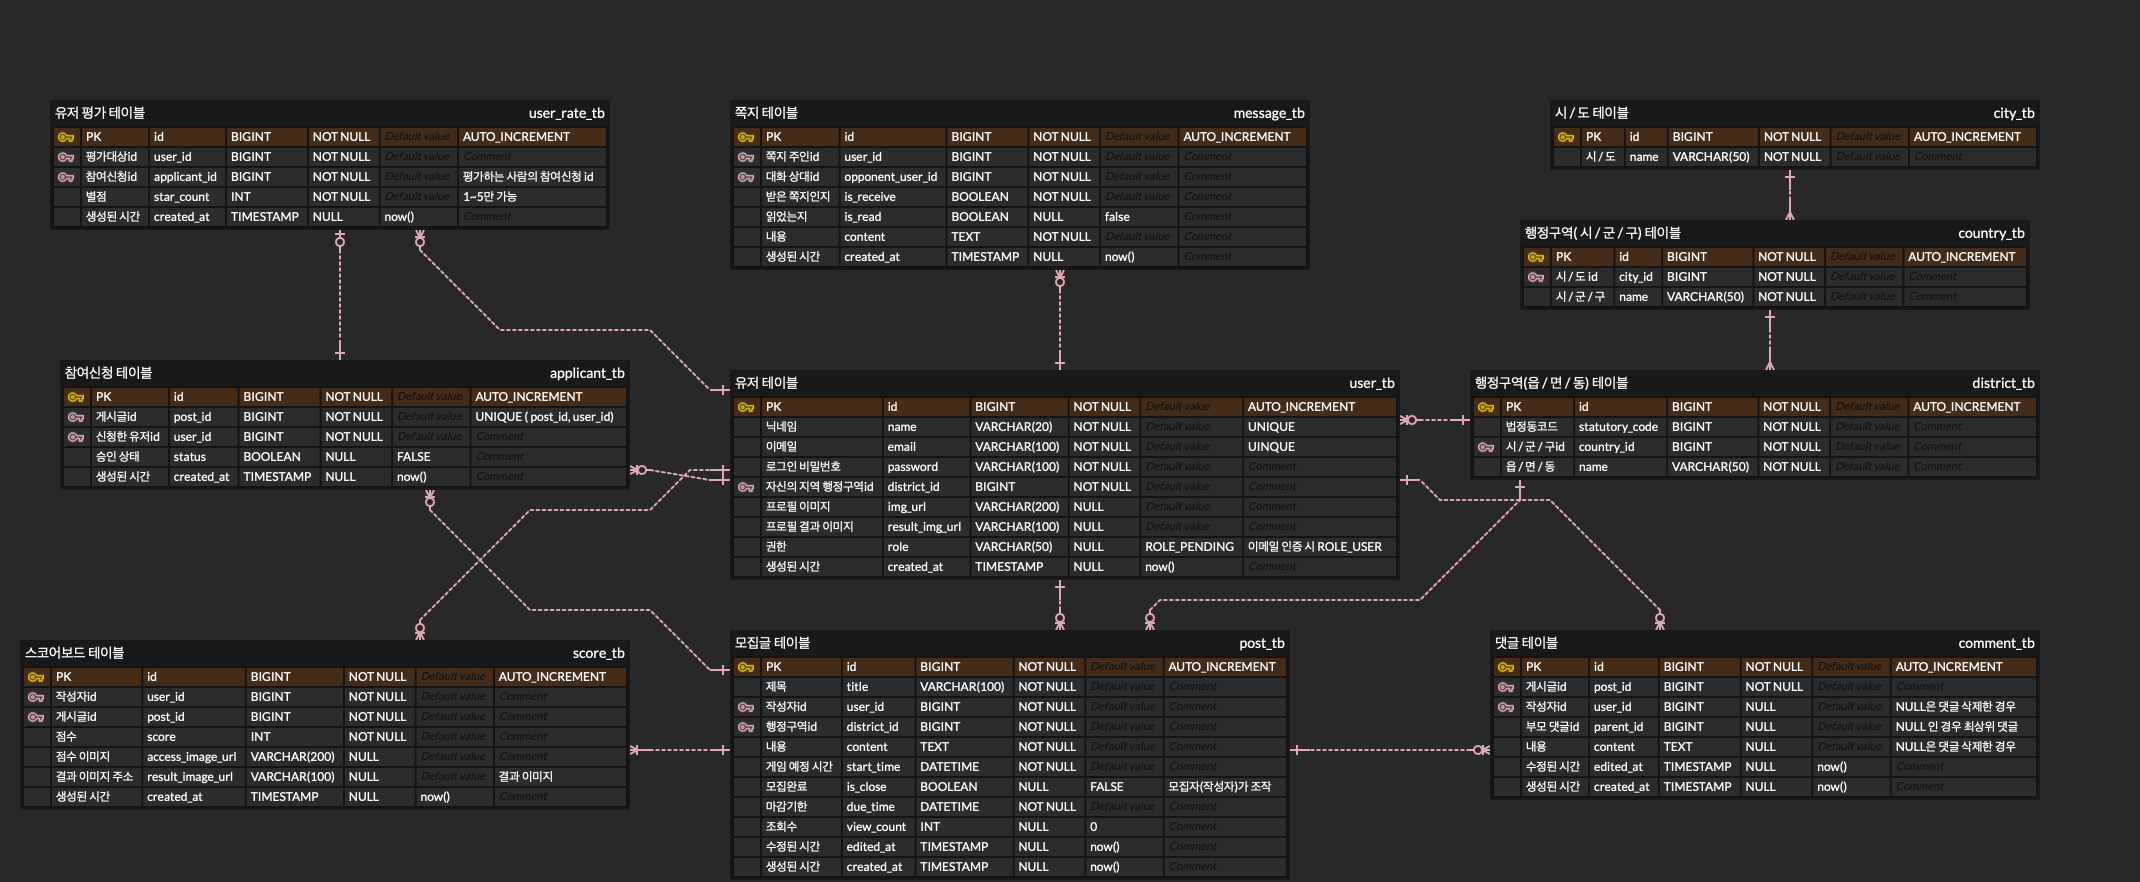Select the 'star_count' column name
The height and width of the screenshot is (882, 2140).
coord(181,197)
